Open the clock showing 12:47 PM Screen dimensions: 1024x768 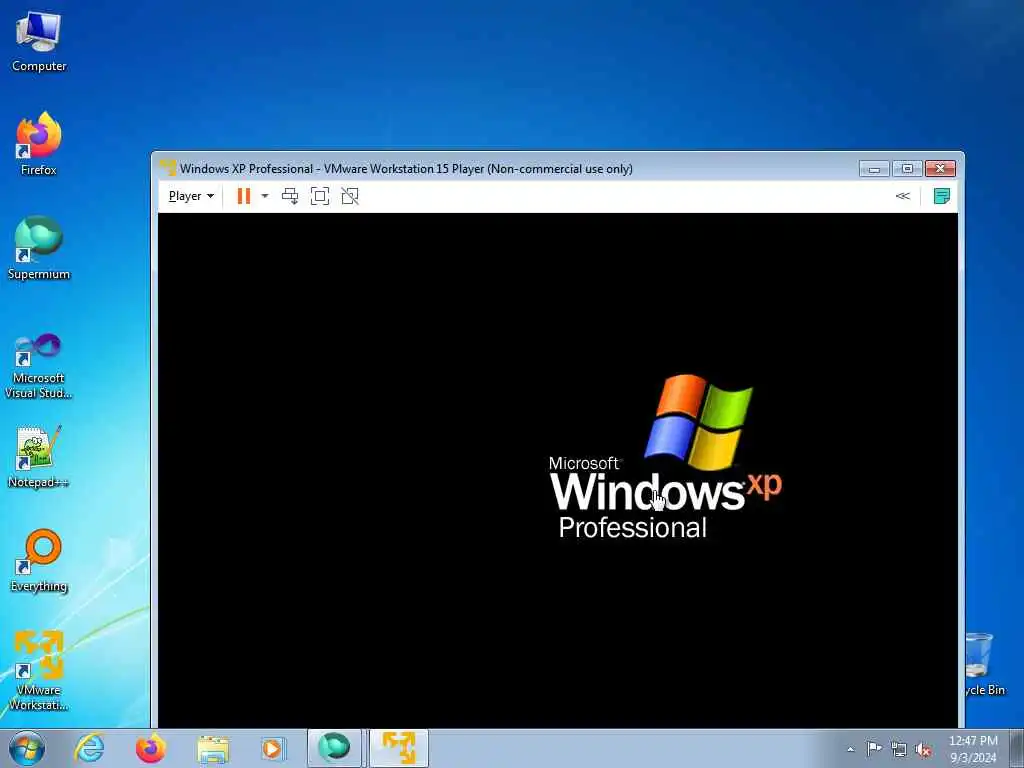(973, 749)
